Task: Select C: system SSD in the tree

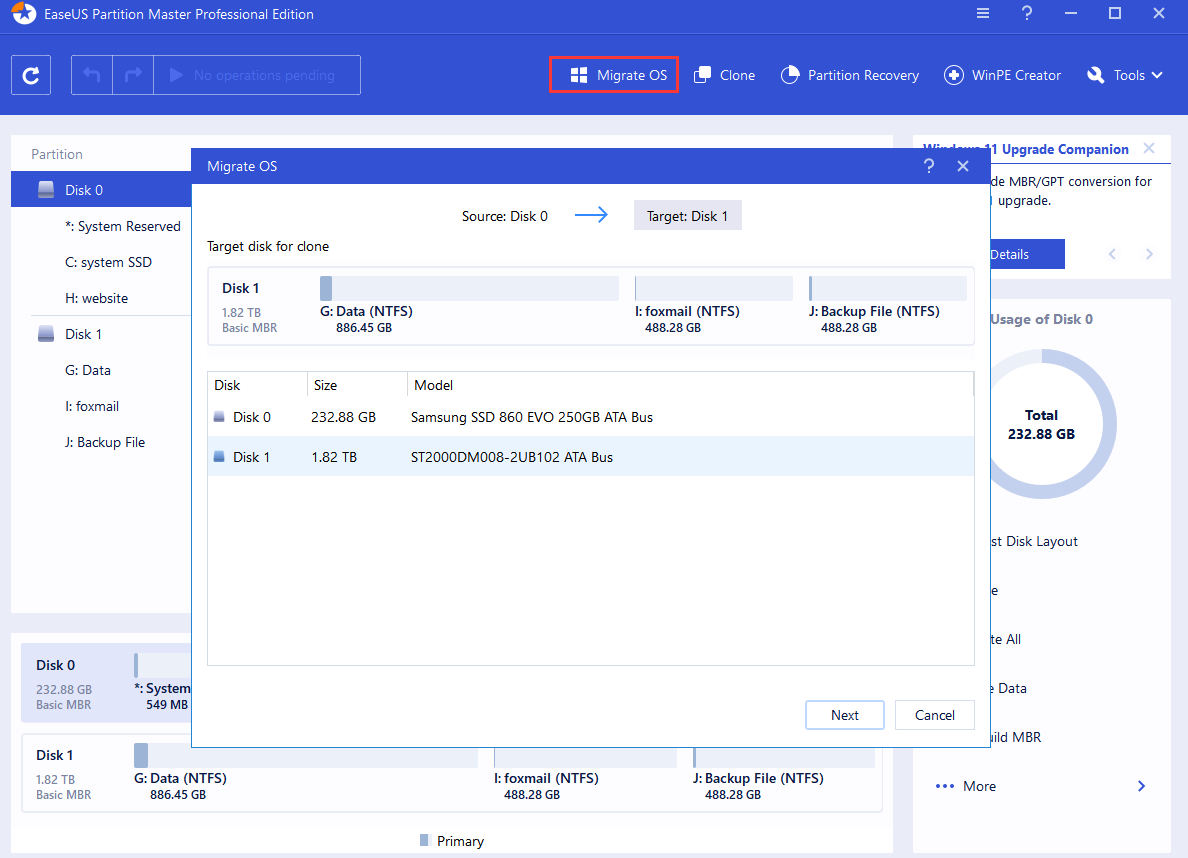Action: [x=108, y=262]
